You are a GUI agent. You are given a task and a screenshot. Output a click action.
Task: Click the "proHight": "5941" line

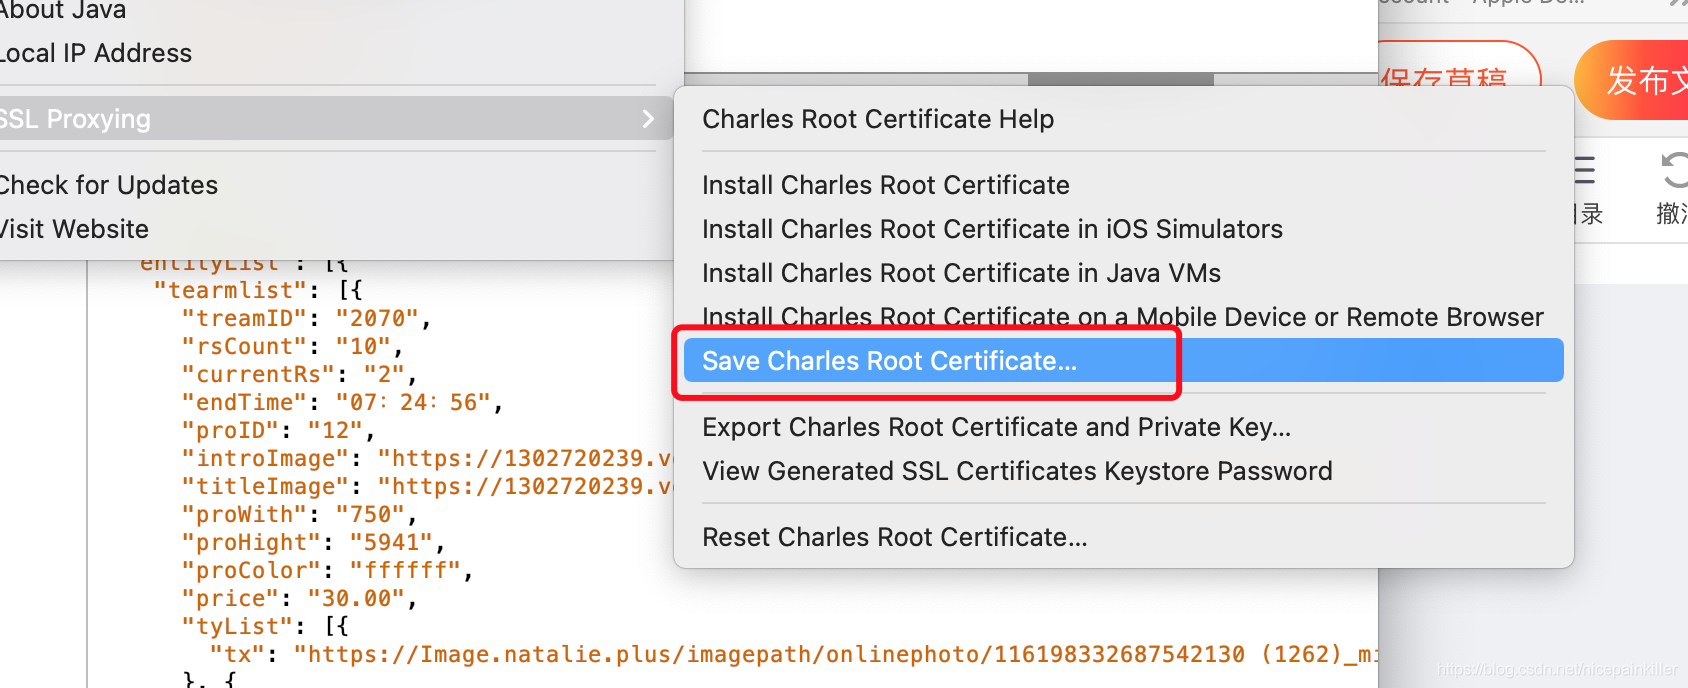[313, 542]
